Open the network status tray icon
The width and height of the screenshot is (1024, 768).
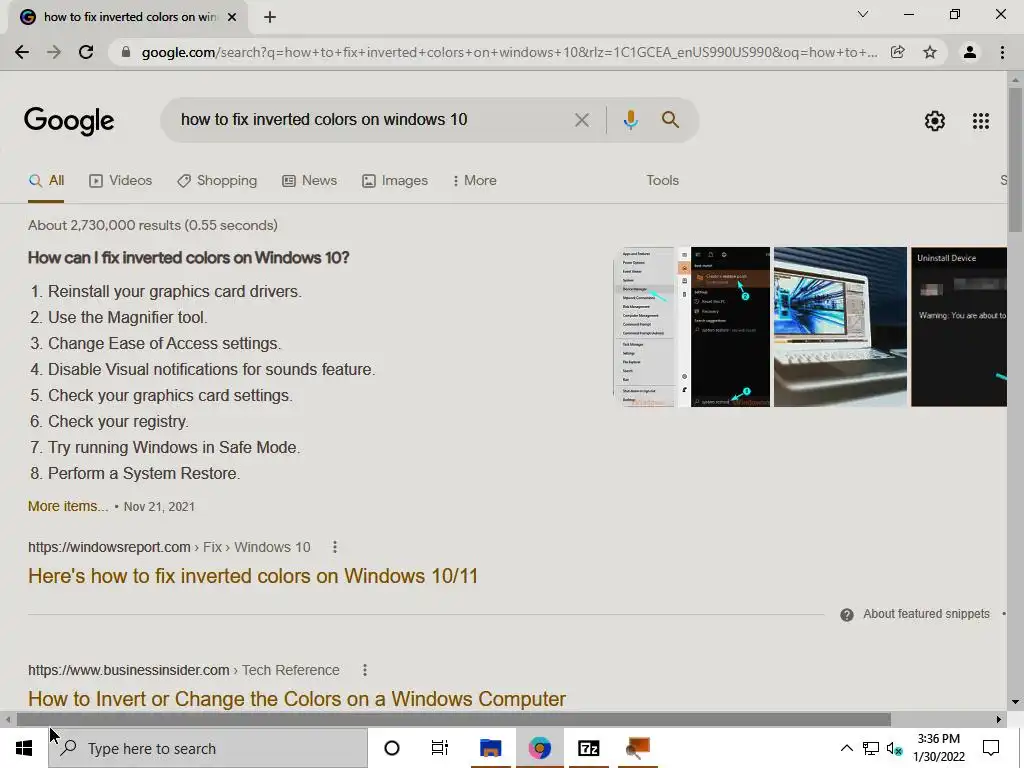(x=871, y=748)
